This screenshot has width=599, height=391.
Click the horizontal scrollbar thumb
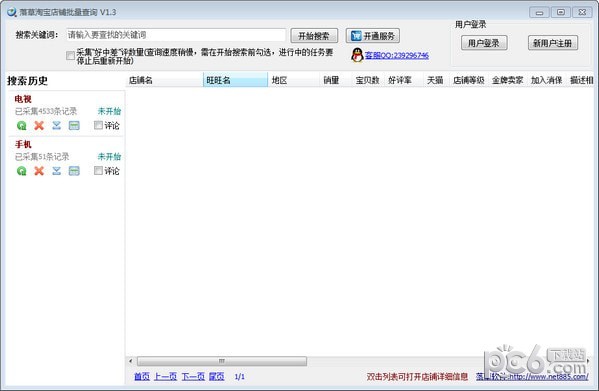pyautogui.click(x=222, y=361)
